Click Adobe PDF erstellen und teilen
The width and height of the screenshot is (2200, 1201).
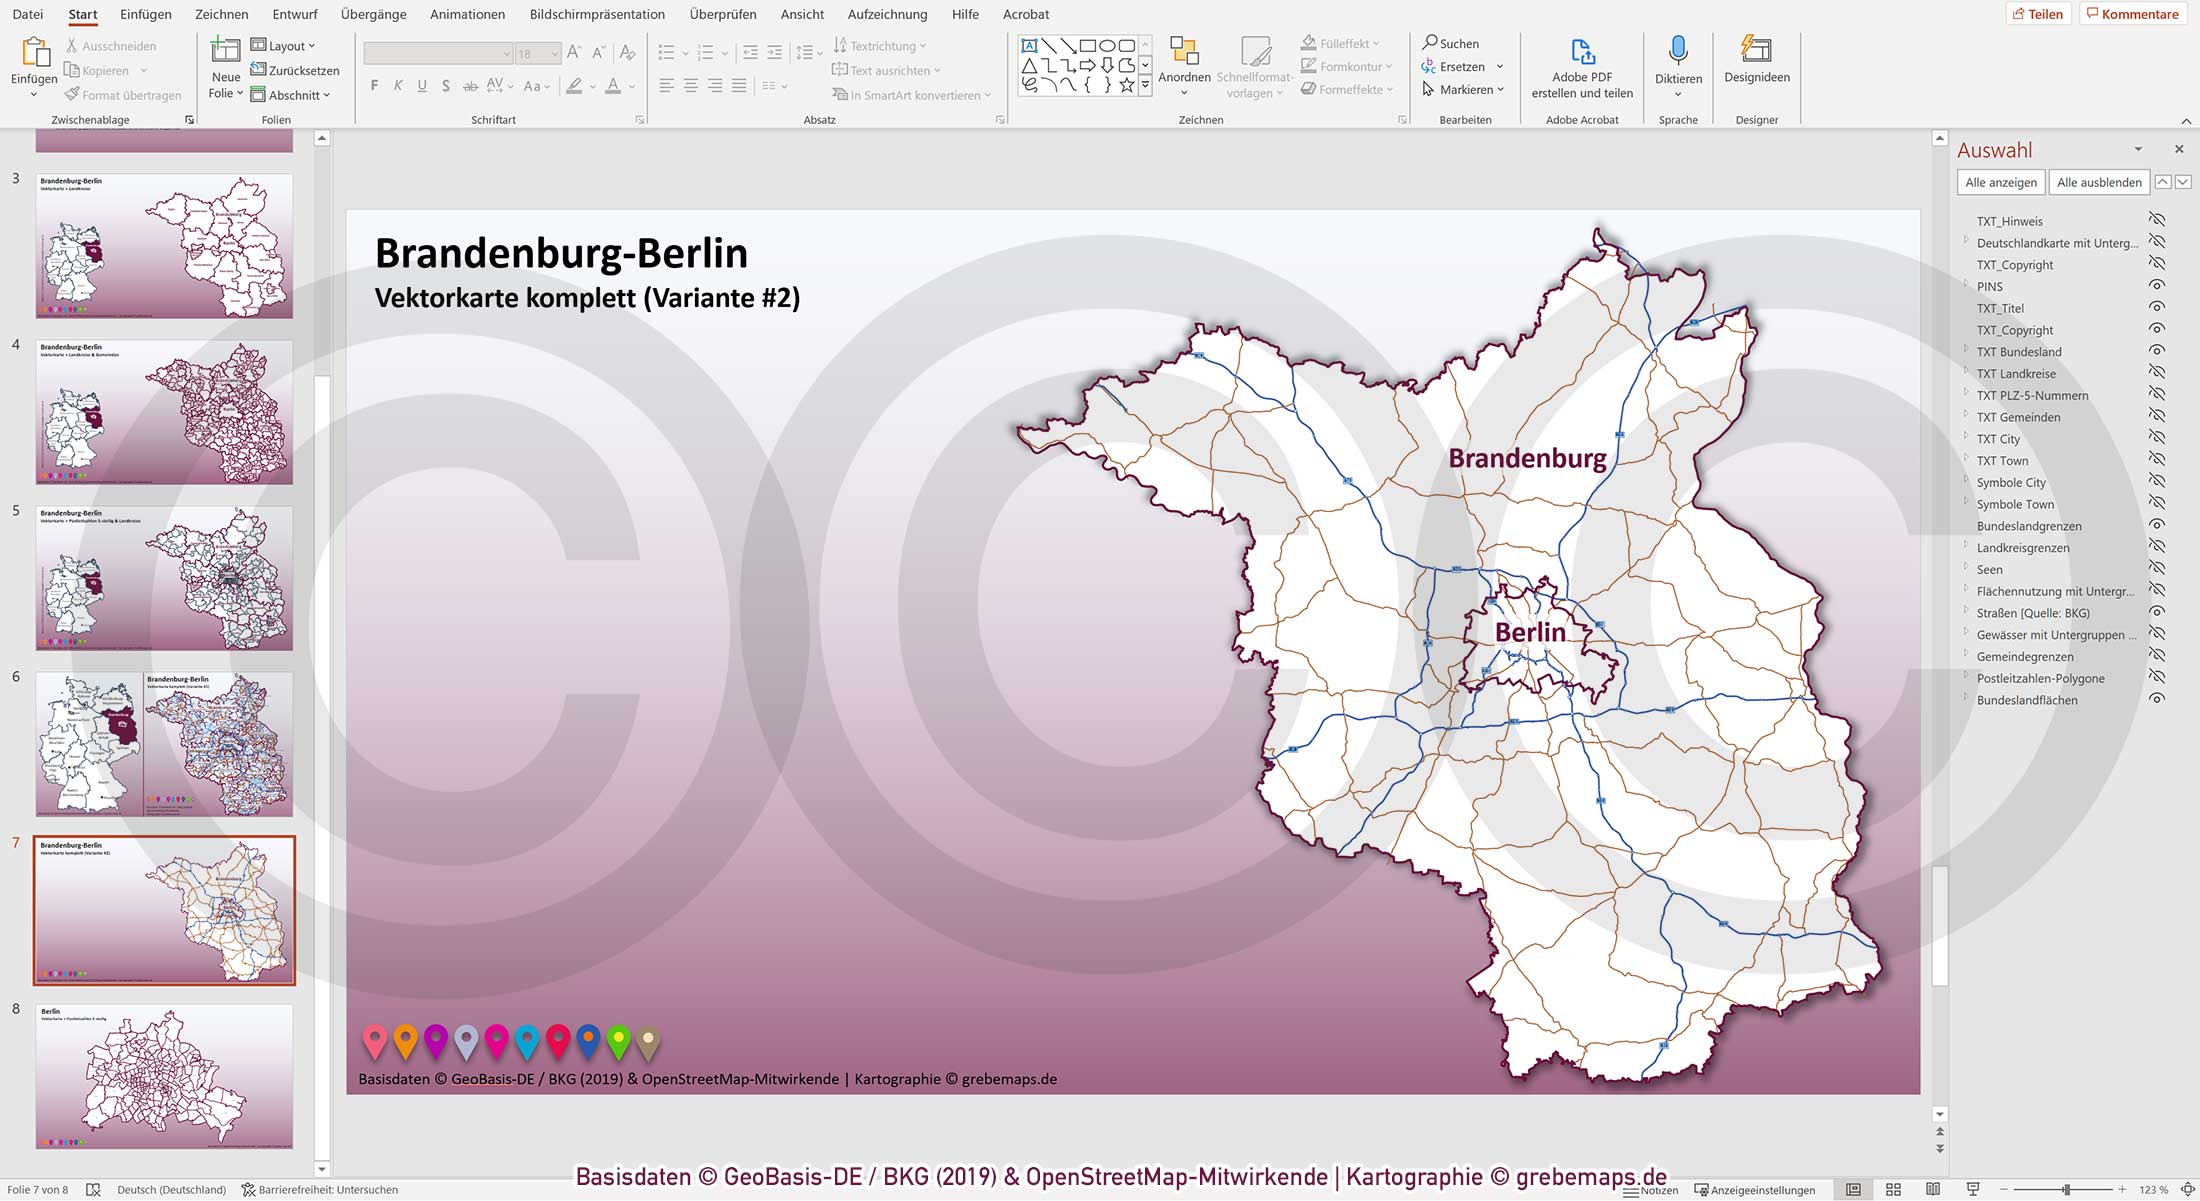coord(1582,65)
